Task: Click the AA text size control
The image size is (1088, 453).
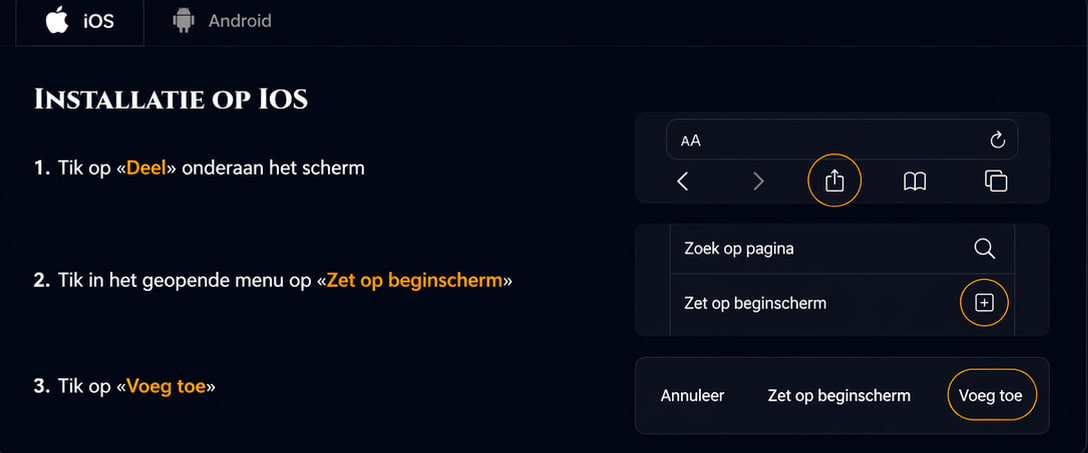Action: point(691,141)
